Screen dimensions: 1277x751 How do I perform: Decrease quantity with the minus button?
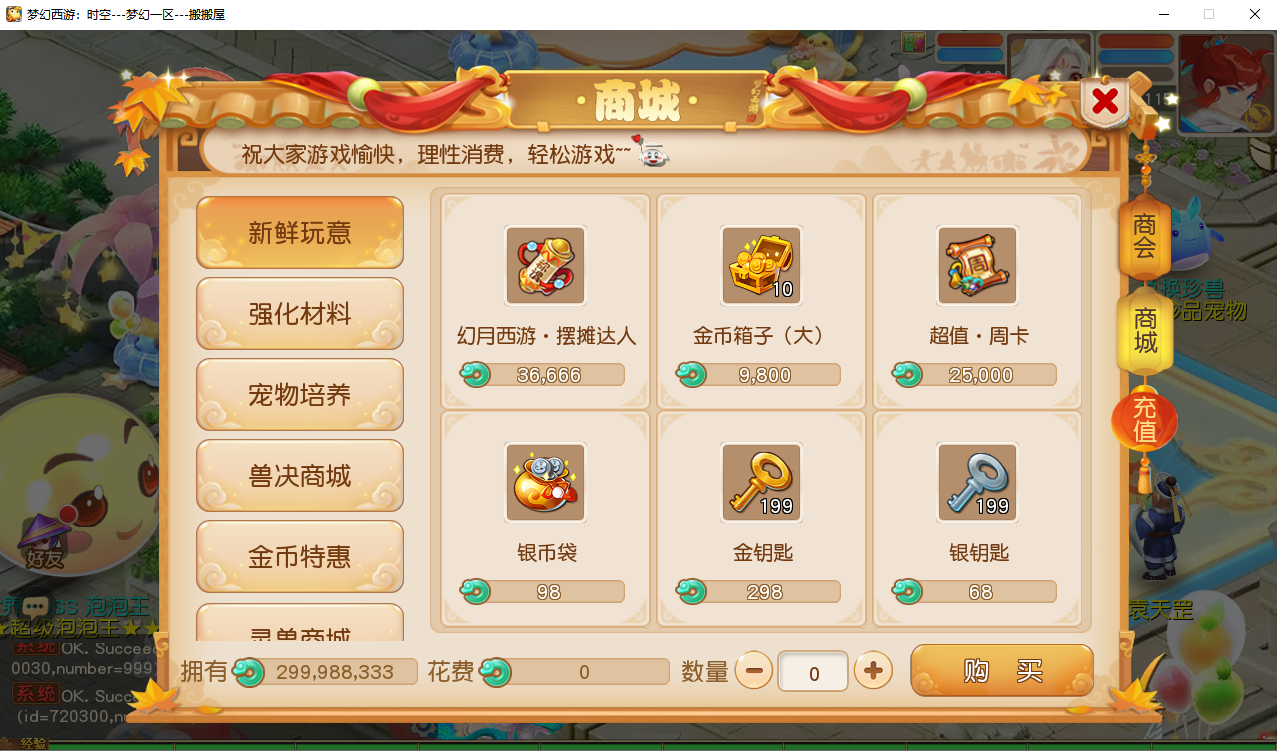(x=754, y=670)
